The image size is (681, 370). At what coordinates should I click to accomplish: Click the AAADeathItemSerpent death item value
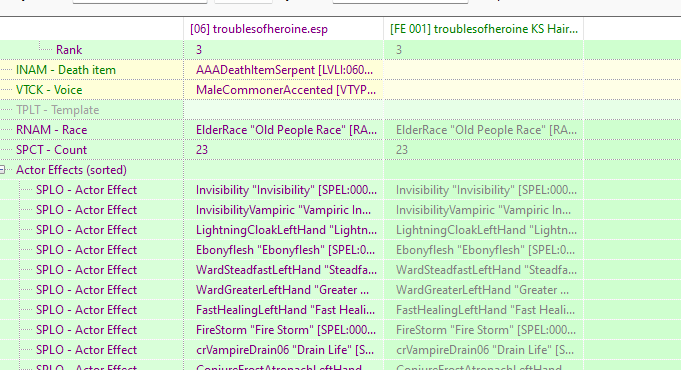pos(284,70)
